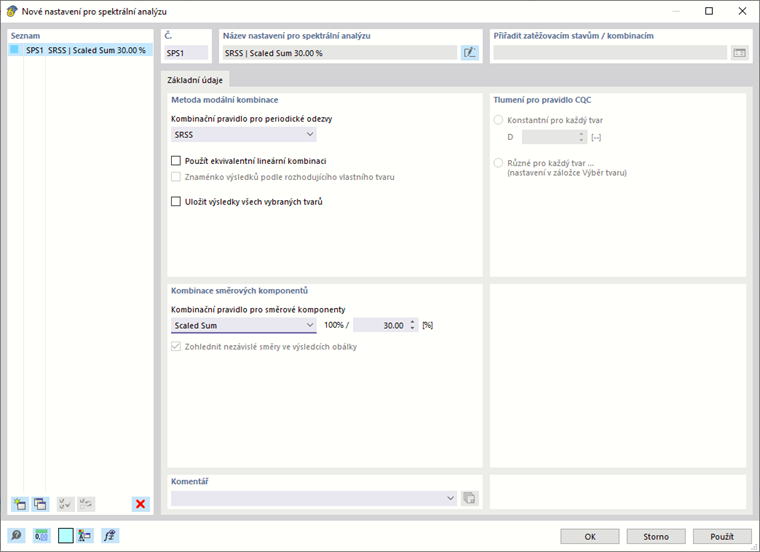Open the SRSS combination rule dropdown
Viewport: 760px width, 552px height.
click(x=244, y=134)
